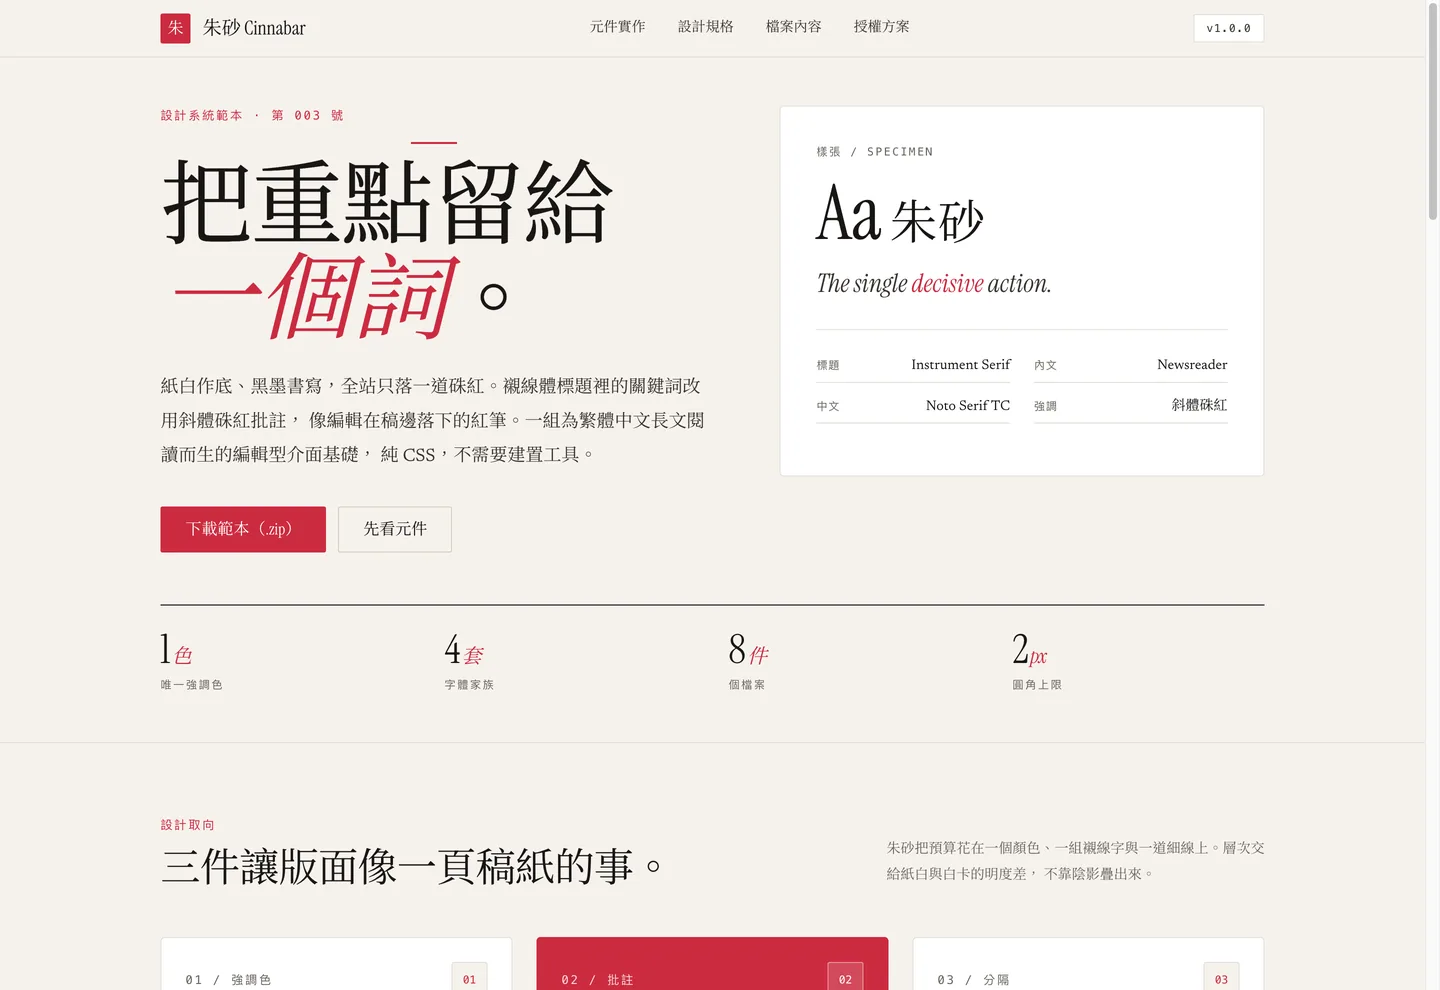
Task: Click the 設計系統範本 · 第 003 號 label
Action: click(x=252, y=116)
